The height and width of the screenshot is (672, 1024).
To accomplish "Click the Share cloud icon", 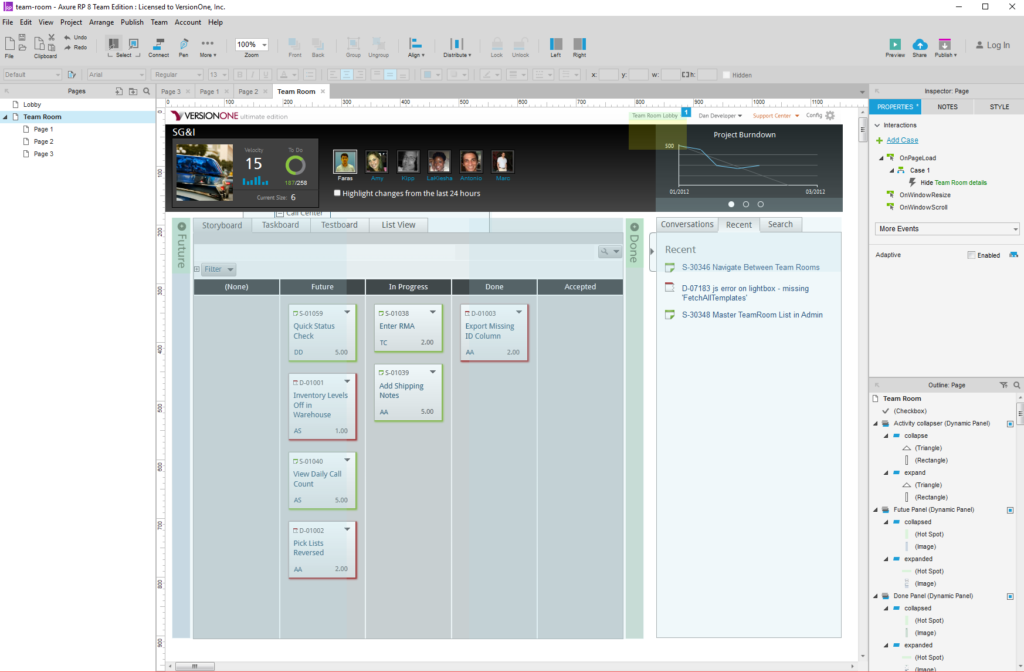I will (920, 44).
